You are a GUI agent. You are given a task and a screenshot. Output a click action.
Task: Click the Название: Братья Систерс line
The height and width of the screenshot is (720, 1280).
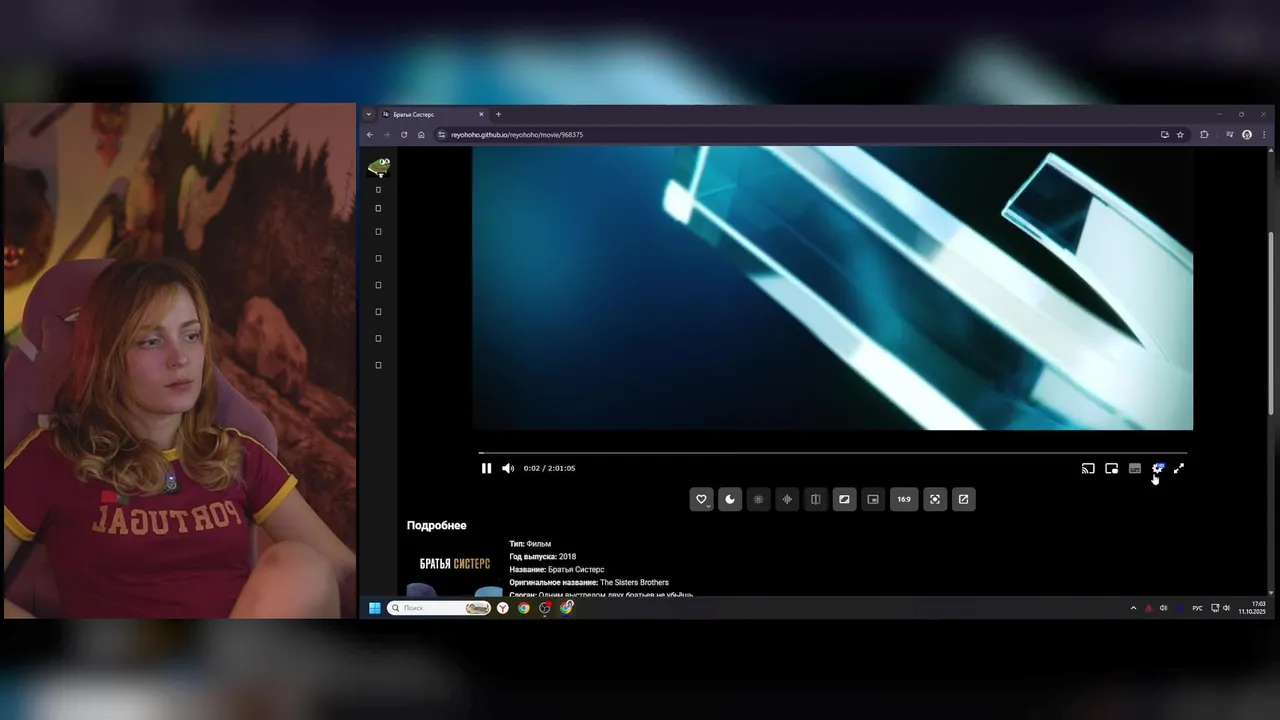point(557,570)
